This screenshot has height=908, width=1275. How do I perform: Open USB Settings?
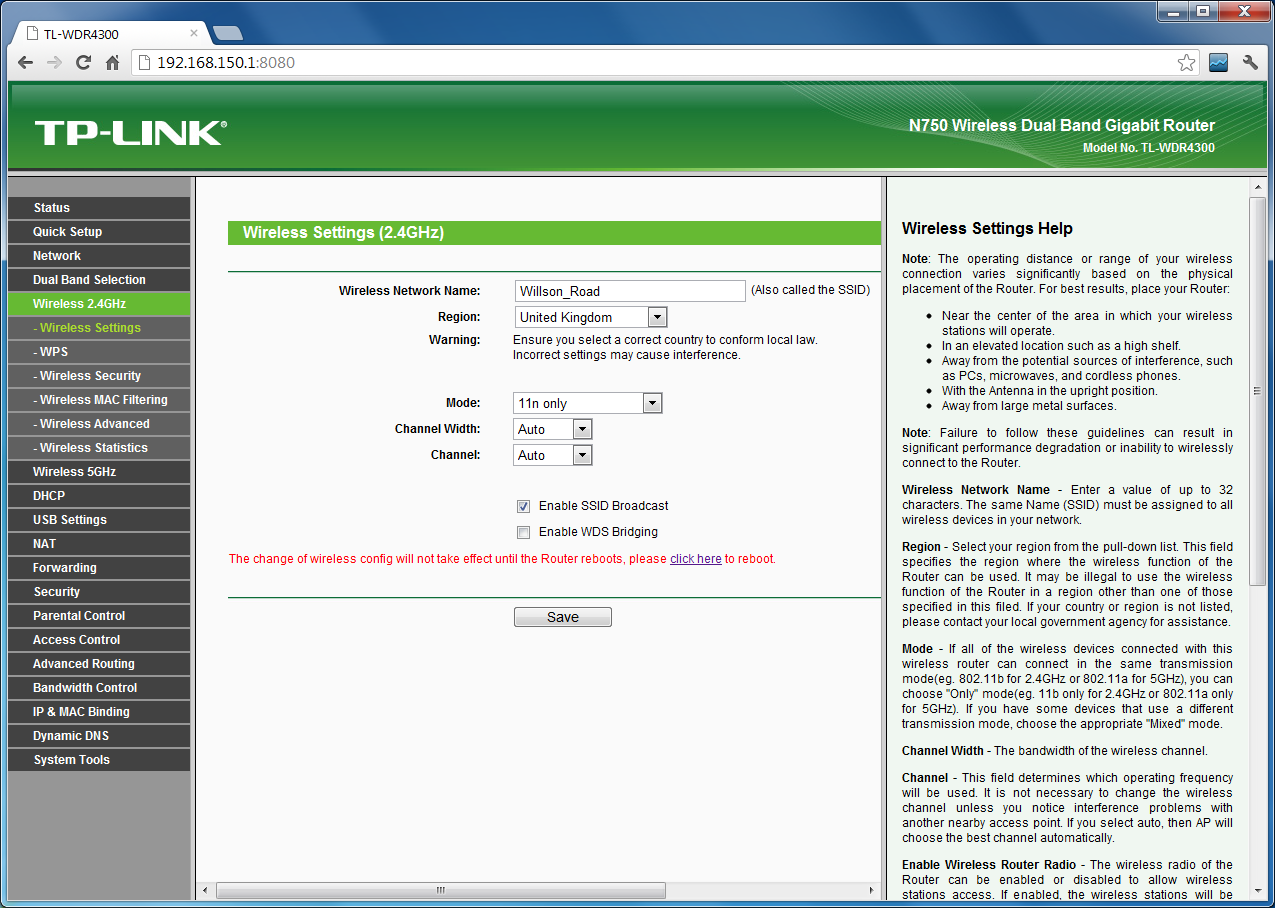(x=98, y=520)
